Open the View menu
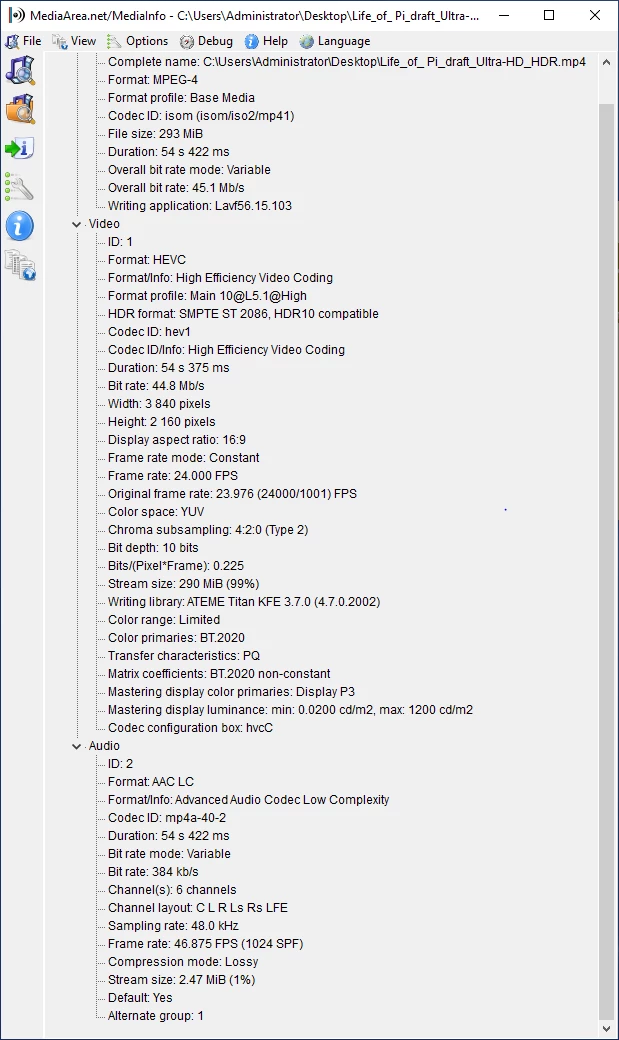 coord(74,41)
